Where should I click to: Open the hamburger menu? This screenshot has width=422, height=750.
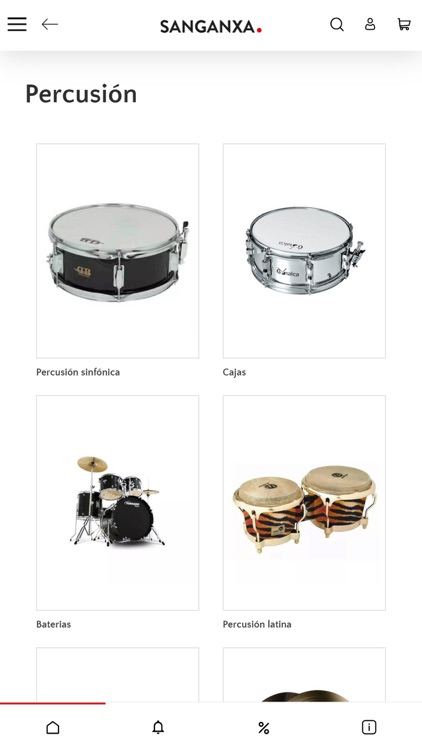tap(17, 24)
